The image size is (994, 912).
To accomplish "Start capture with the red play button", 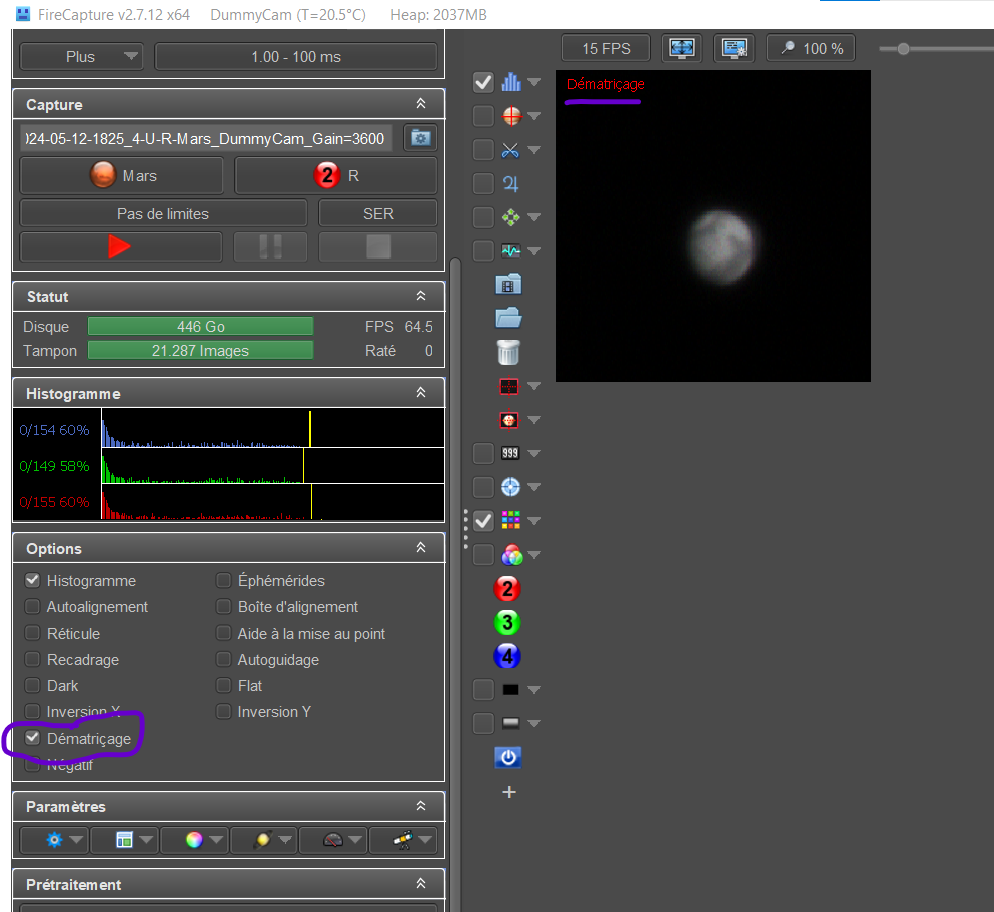I will coord(121,247).
